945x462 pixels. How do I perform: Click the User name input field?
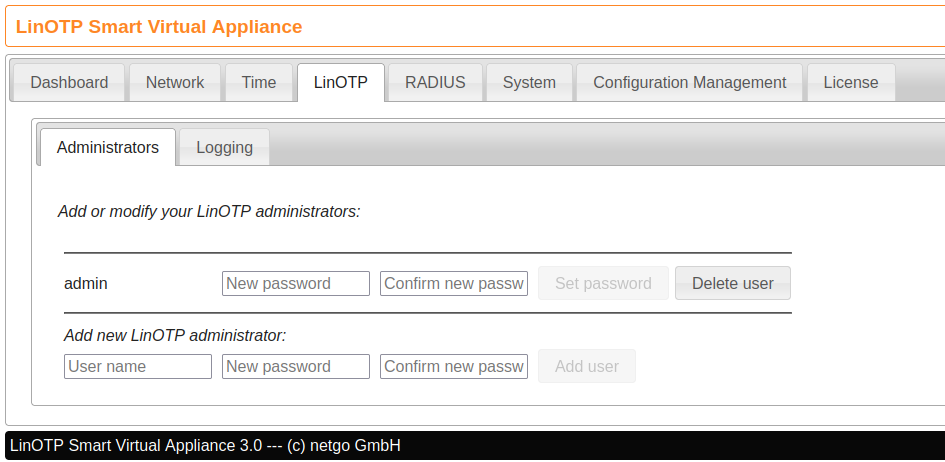coord(138,367)
